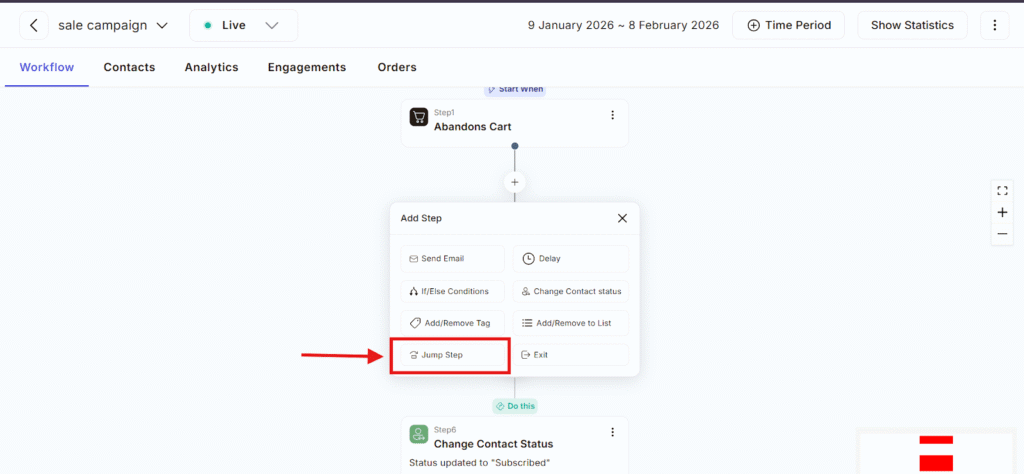The image size is (1024, 474).
Task: Switch to the Analytics tab
Action: [x=211, y=67]
